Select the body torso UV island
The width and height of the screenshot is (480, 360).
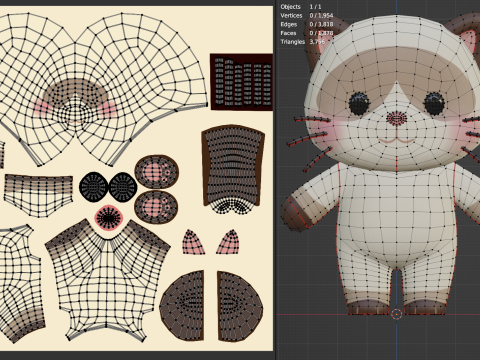[x=107, y=280]
